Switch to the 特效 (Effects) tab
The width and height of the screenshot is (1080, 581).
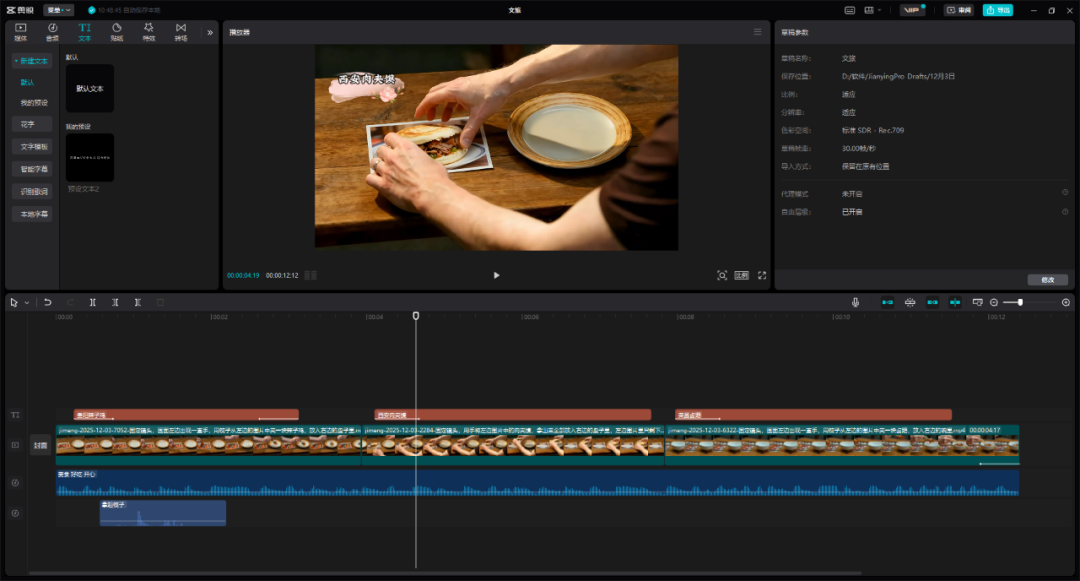coord(148,32)
